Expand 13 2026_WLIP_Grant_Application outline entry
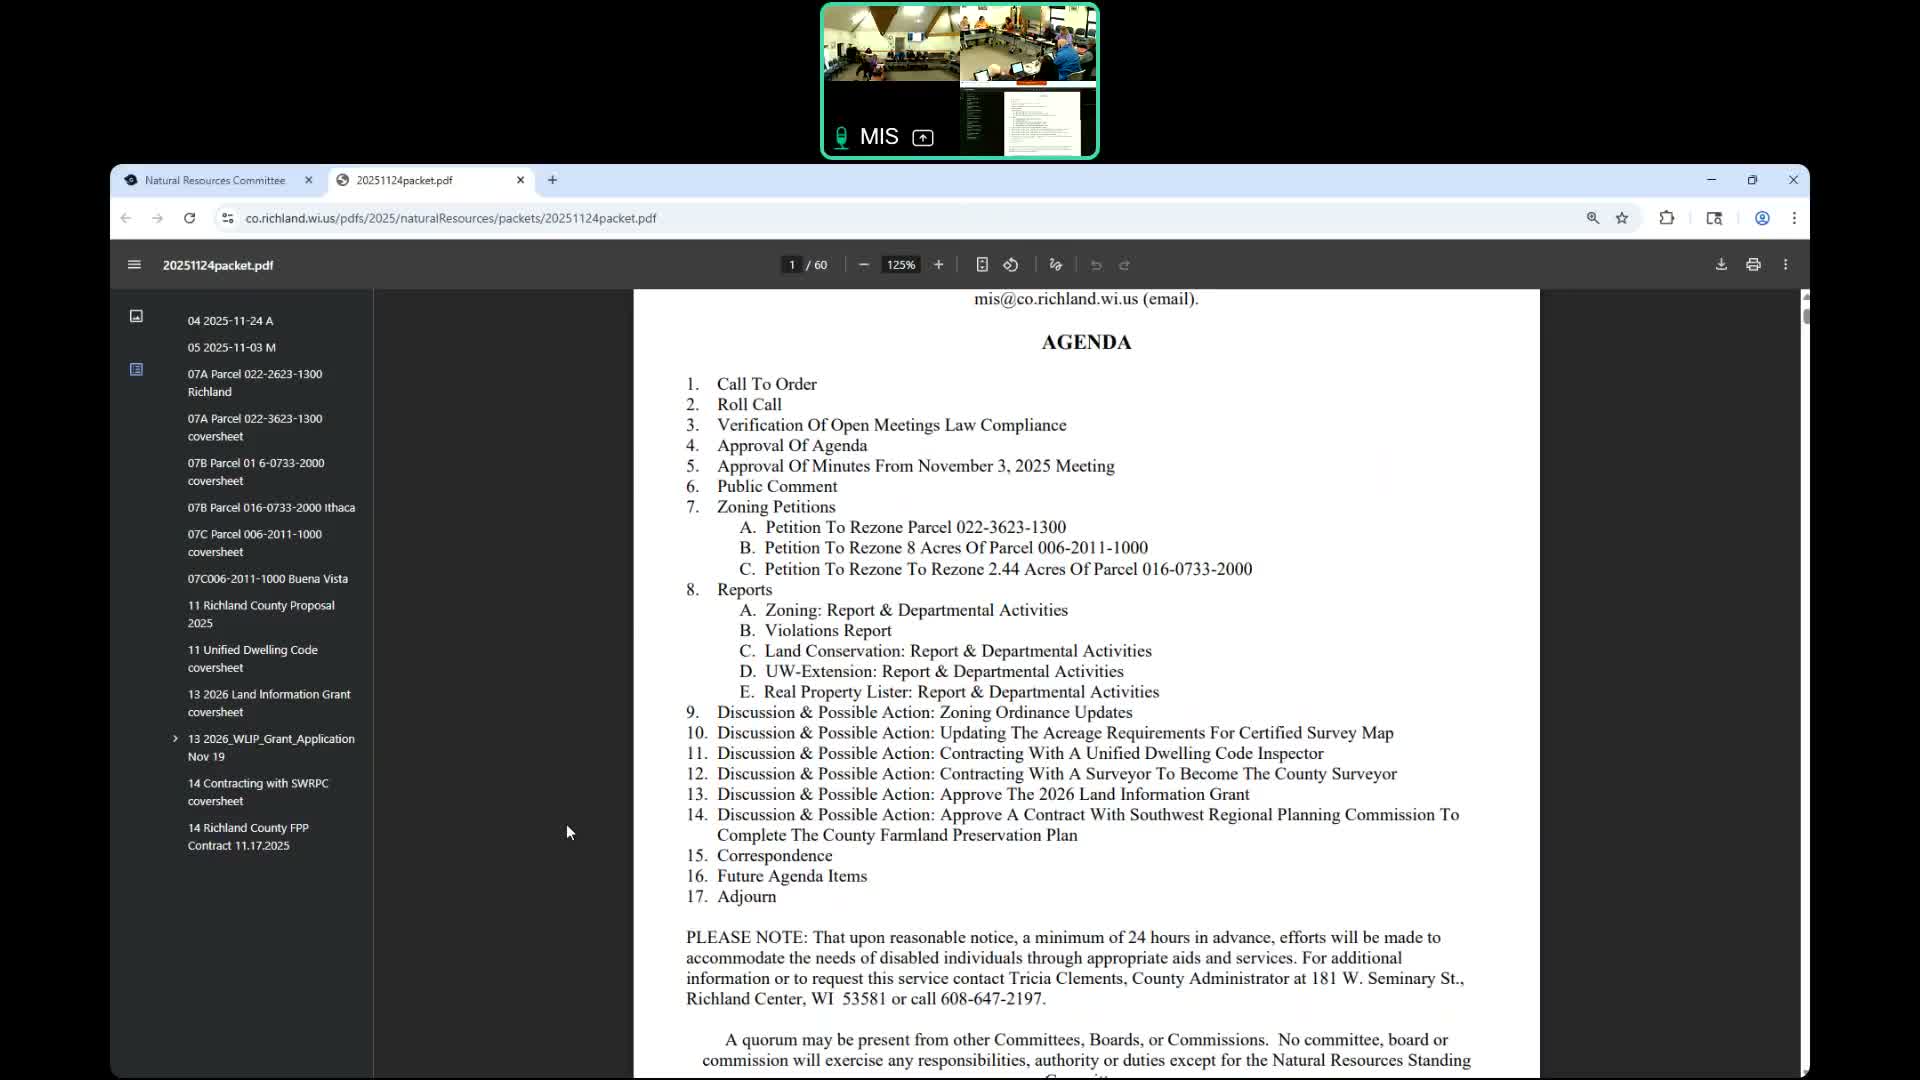 pyautogui.click(x=176, y=739)
